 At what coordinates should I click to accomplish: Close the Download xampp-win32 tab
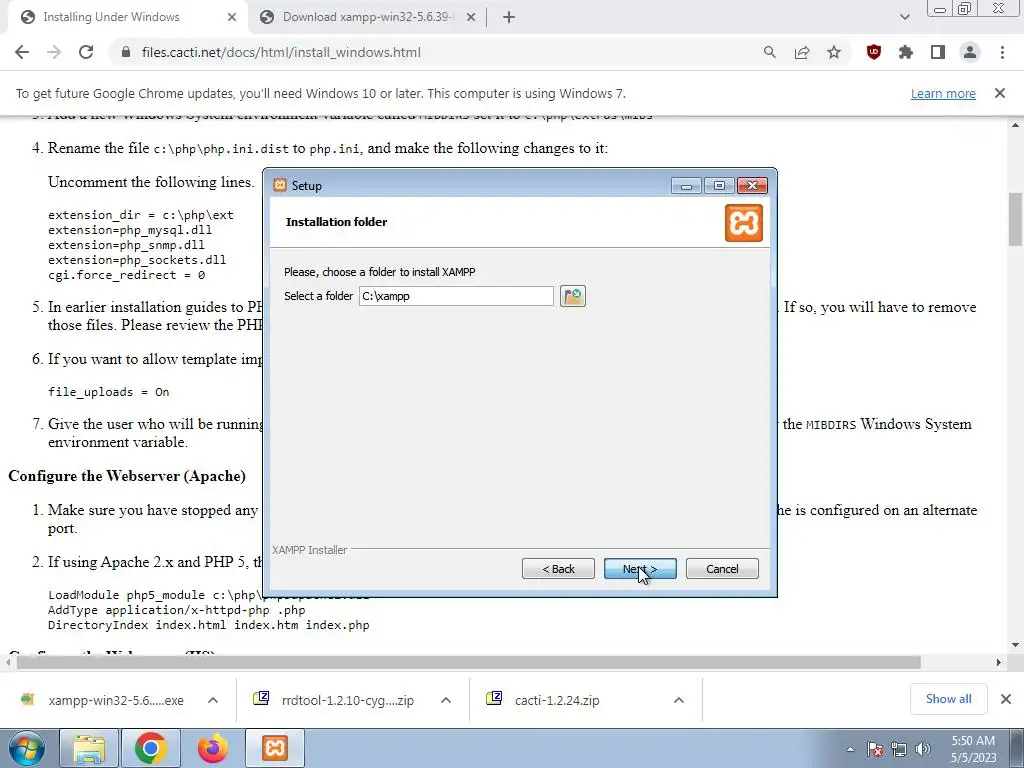point(471,17)
